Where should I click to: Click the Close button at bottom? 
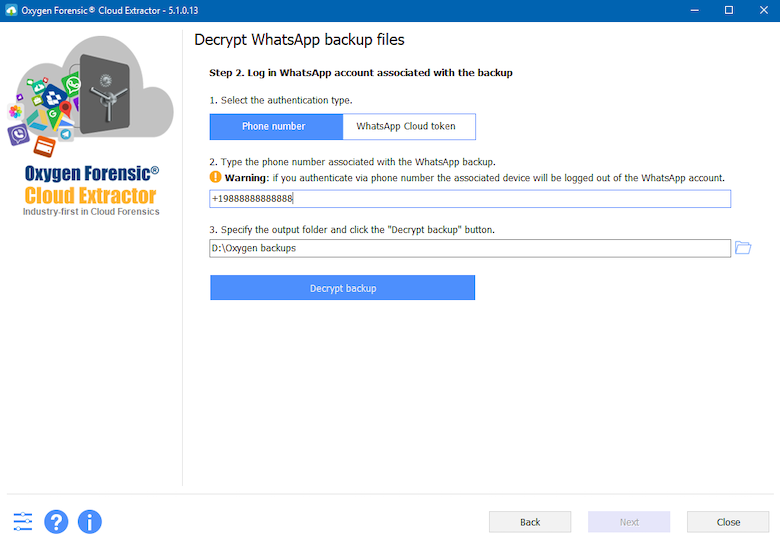tap(728, 522)
